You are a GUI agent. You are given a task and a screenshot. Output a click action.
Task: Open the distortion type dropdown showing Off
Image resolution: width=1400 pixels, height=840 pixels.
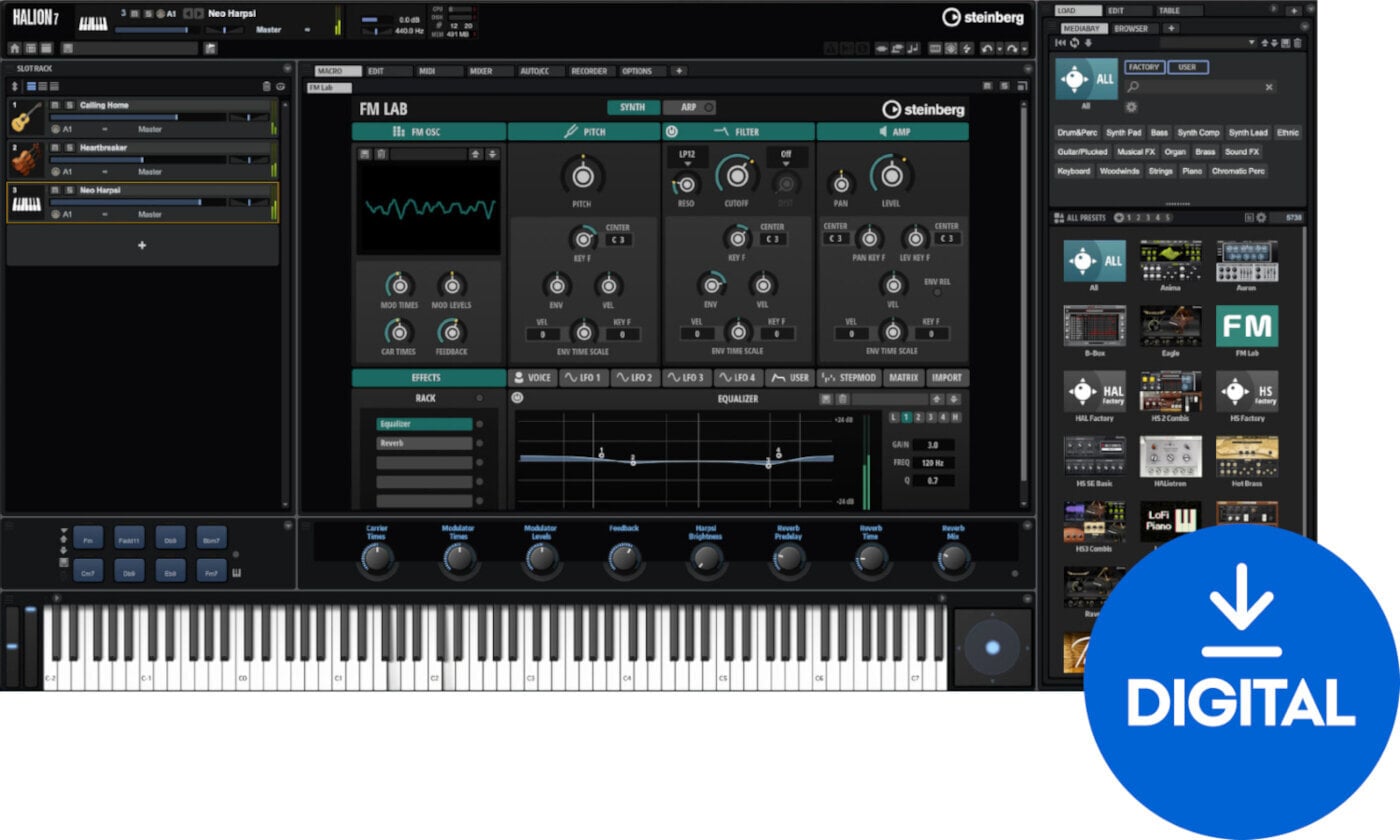[787, 157]
